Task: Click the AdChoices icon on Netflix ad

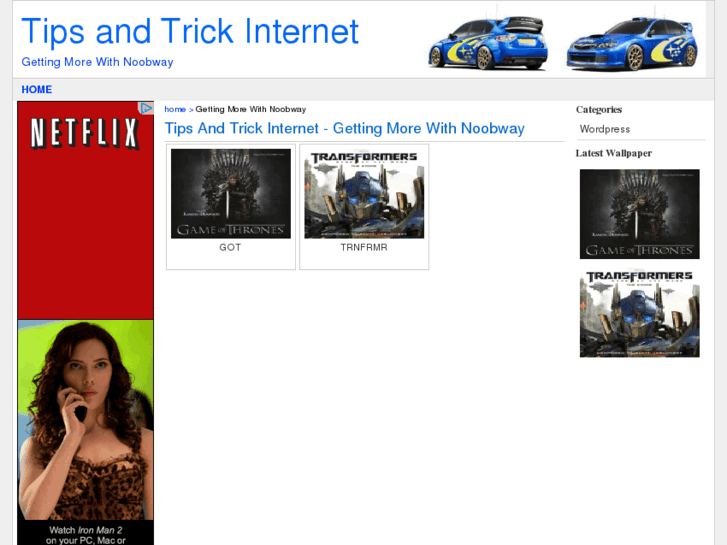Action: click(x=146, y=108)
